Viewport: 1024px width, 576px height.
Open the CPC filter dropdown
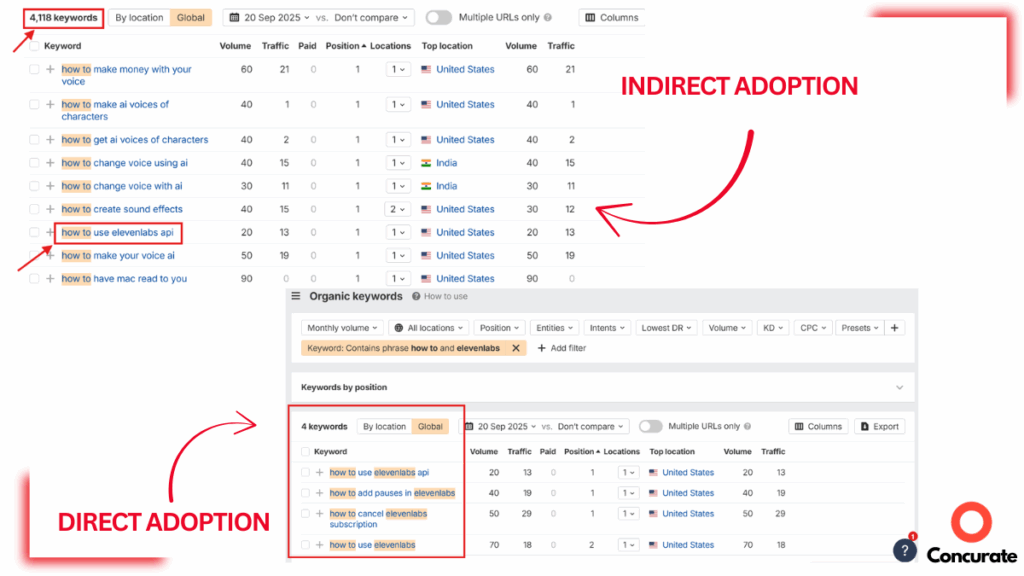tap(813, 328)
